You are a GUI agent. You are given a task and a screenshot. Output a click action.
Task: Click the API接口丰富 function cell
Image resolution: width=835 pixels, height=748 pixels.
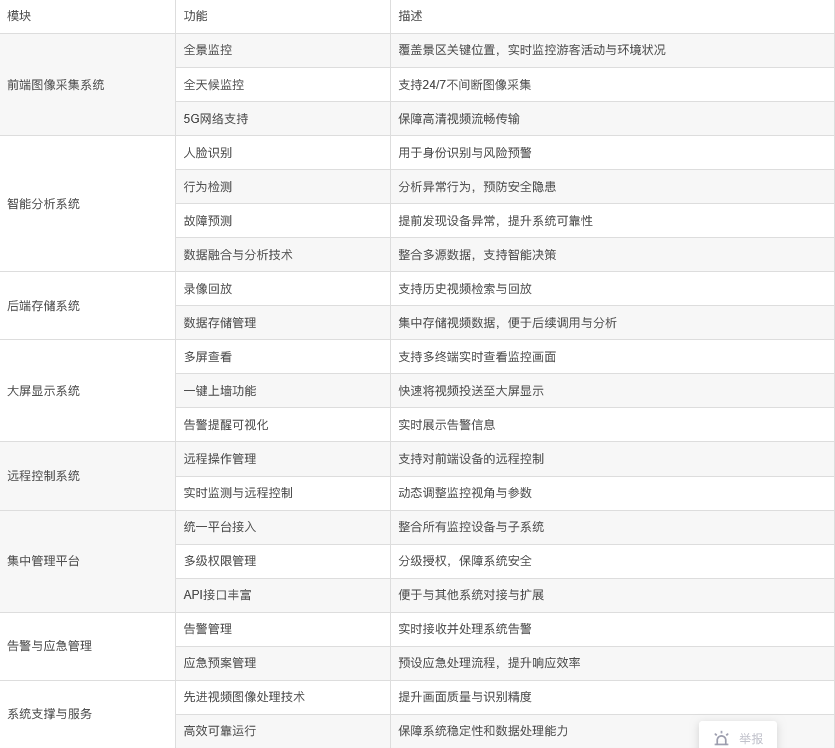[217, 594]
